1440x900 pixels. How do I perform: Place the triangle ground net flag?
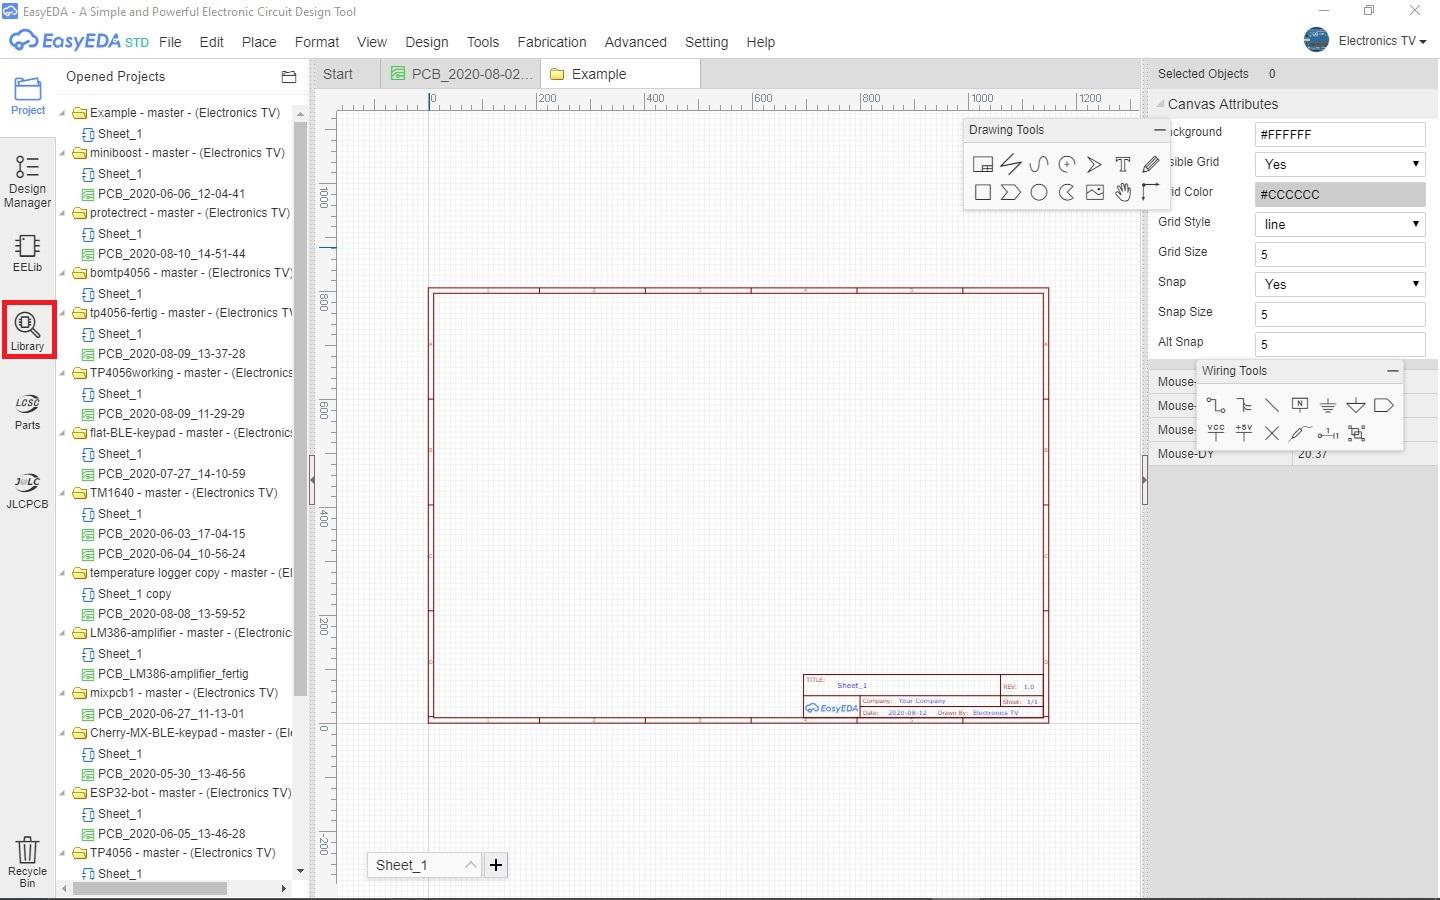click(1356, 405)
